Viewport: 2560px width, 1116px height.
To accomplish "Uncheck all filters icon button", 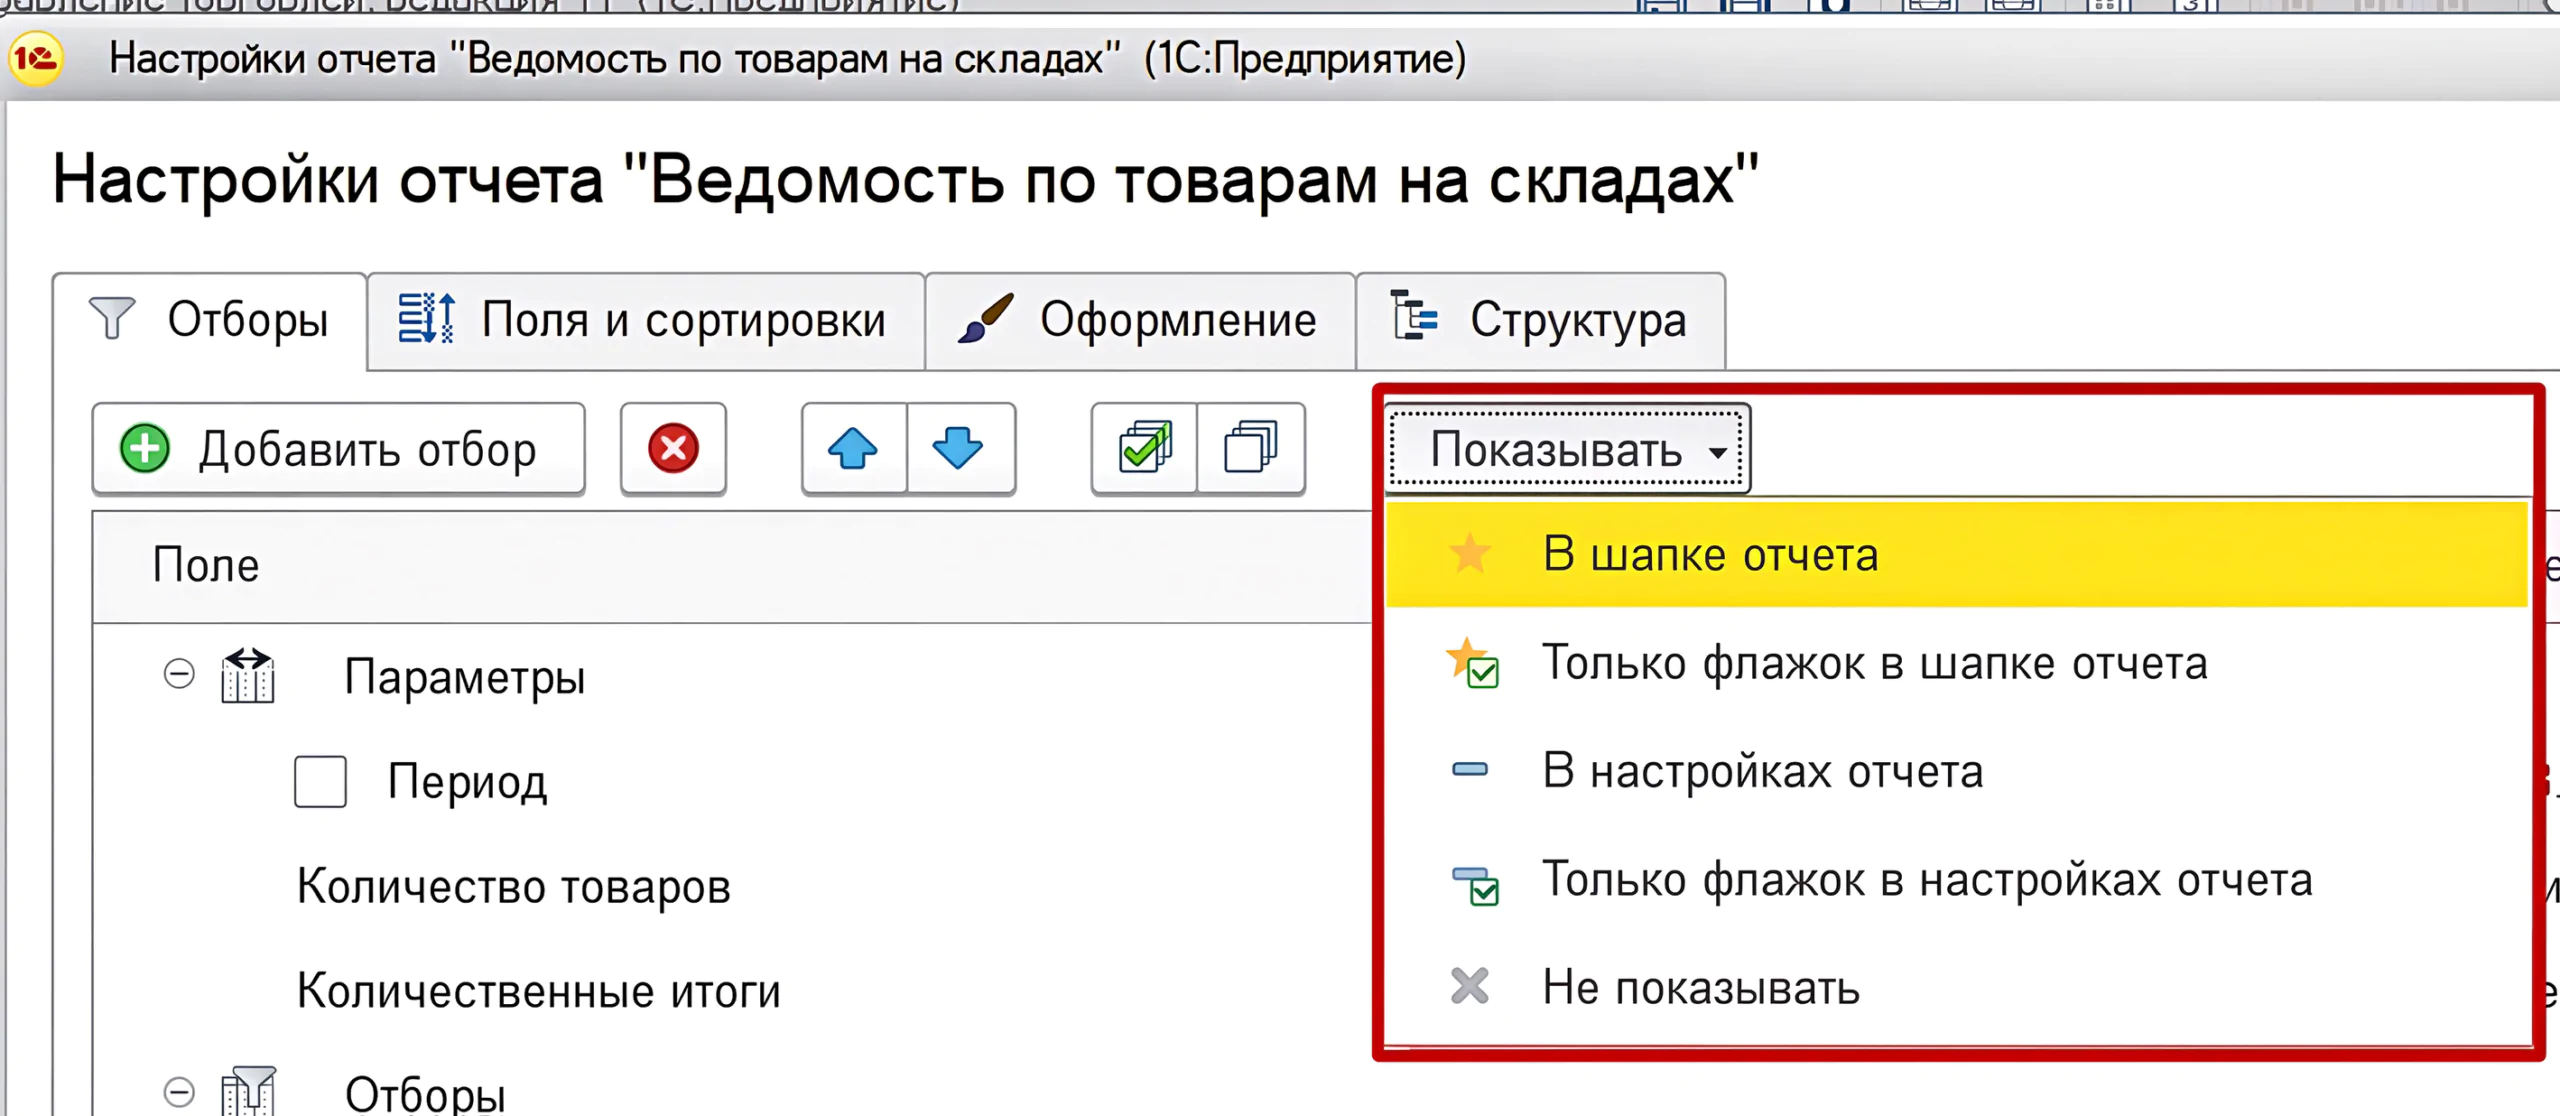I will (x=1250, y=448).
